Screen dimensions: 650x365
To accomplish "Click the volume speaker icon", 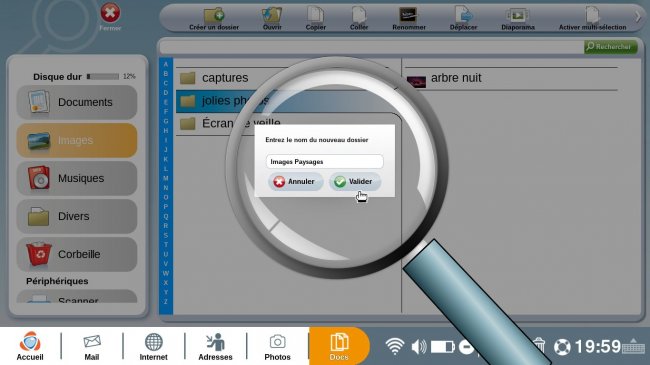I will pyautogui.click(x=419, y=346).
